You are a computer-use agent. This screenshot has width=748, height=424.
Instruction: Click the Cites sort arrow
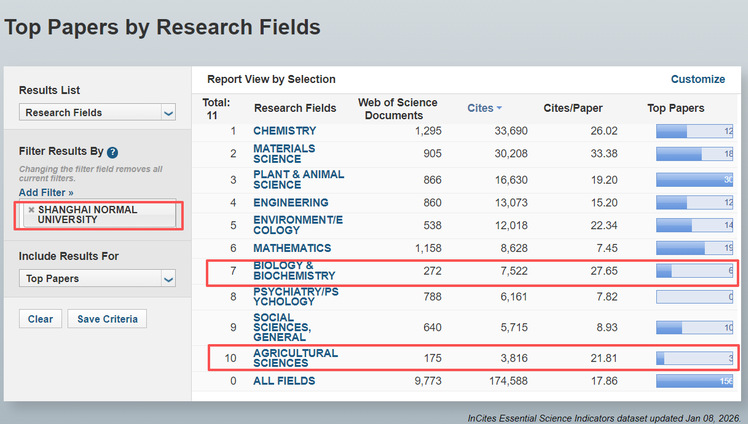click(x=499, y=108)
